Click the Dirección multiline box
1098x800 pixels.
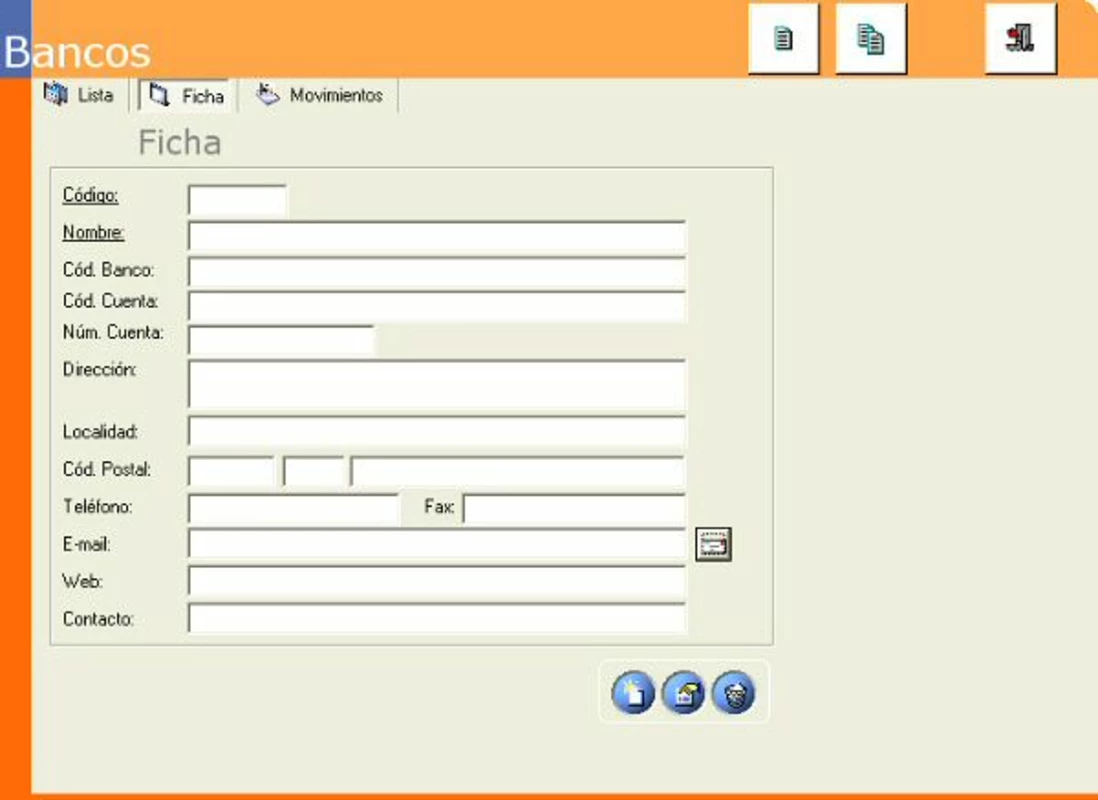click(x=437, y=385)
